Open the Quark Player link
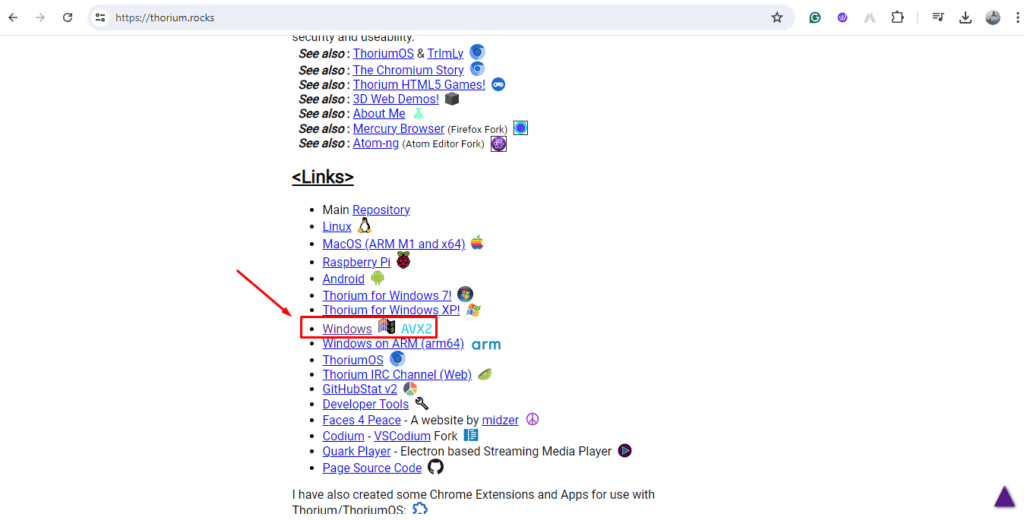1024x520 pixels. (357, 451)
